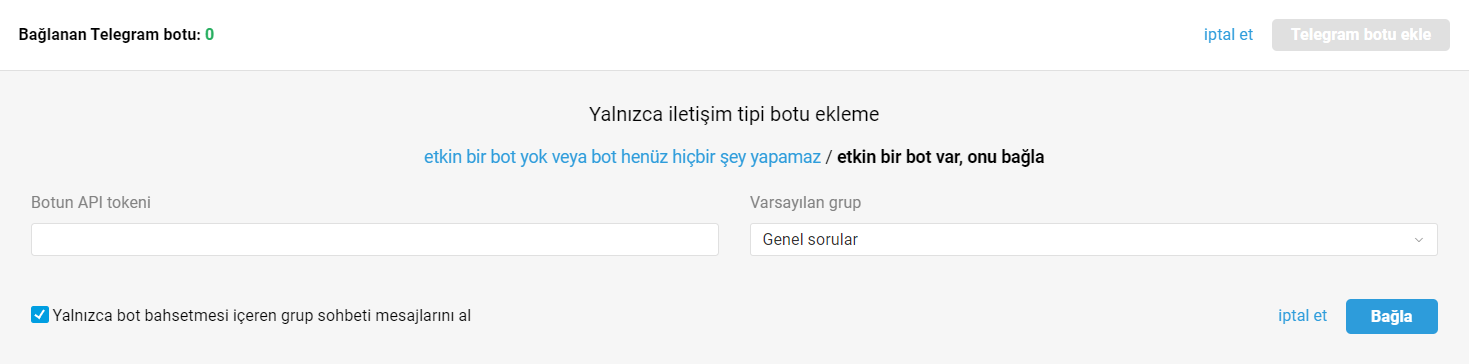Select 'etkin bir bot yok veya bot henüz' option
The image size is (1469, 364).
[622, 157]
